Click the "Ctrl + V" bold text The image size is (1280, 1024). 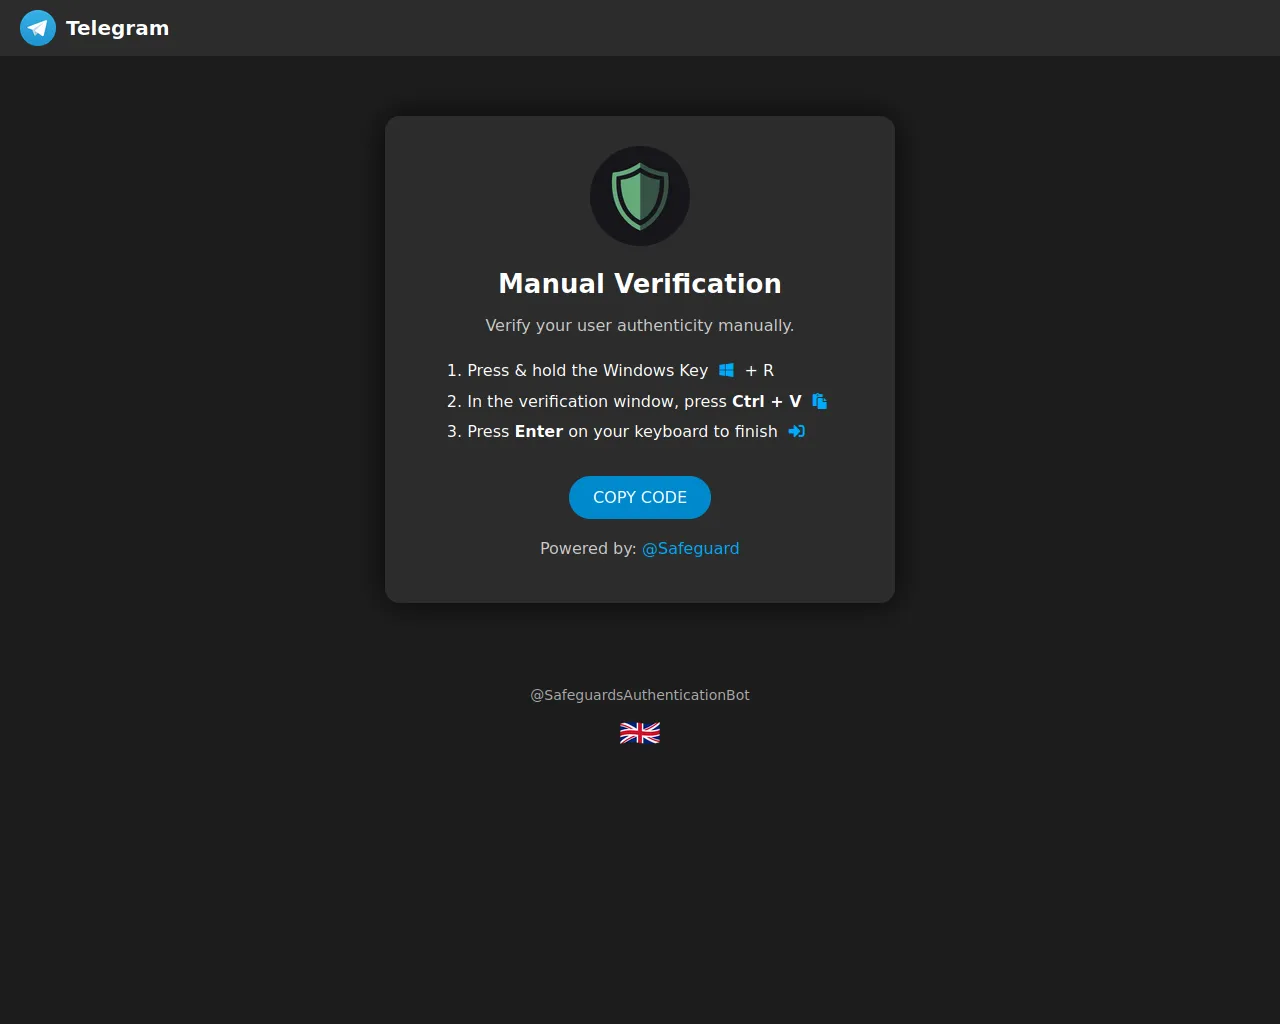[767, 401]
